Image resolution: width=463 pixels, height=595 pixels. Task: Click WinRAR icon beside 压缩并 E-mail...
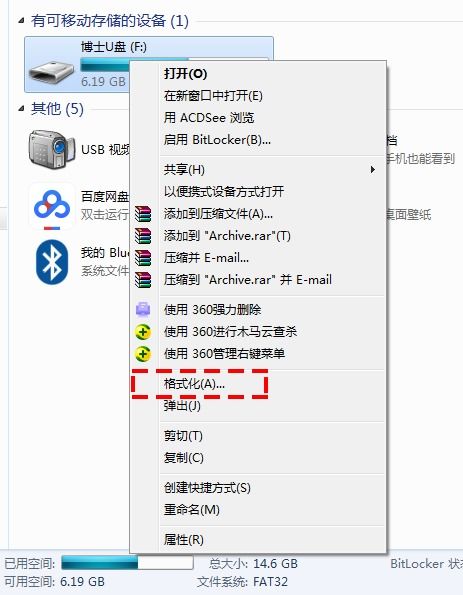tap(143, 258)
